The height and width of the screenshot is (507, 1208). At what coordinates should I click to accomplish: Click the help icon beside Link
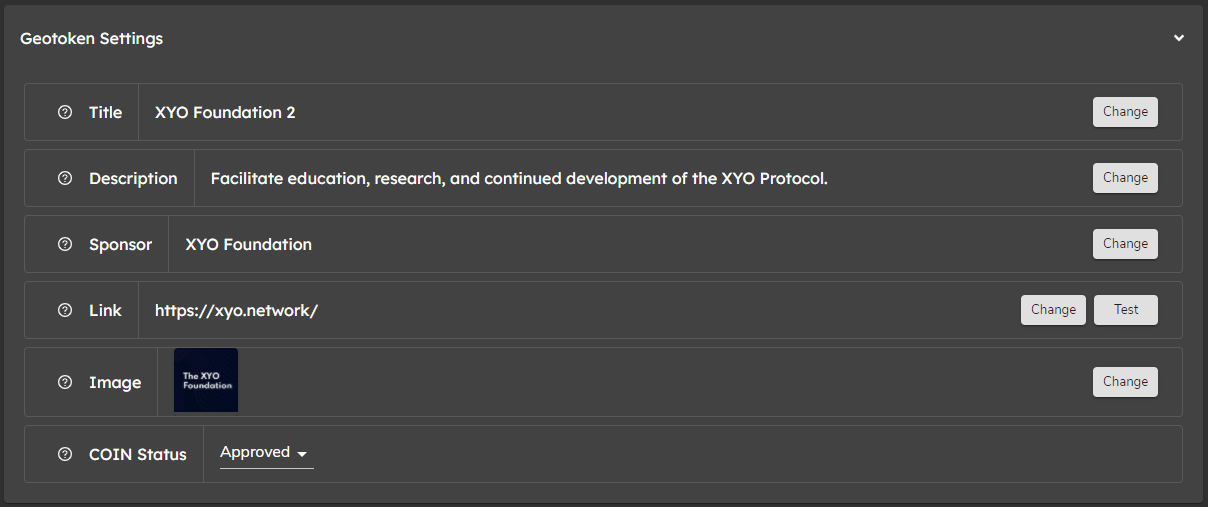[65, 310]
